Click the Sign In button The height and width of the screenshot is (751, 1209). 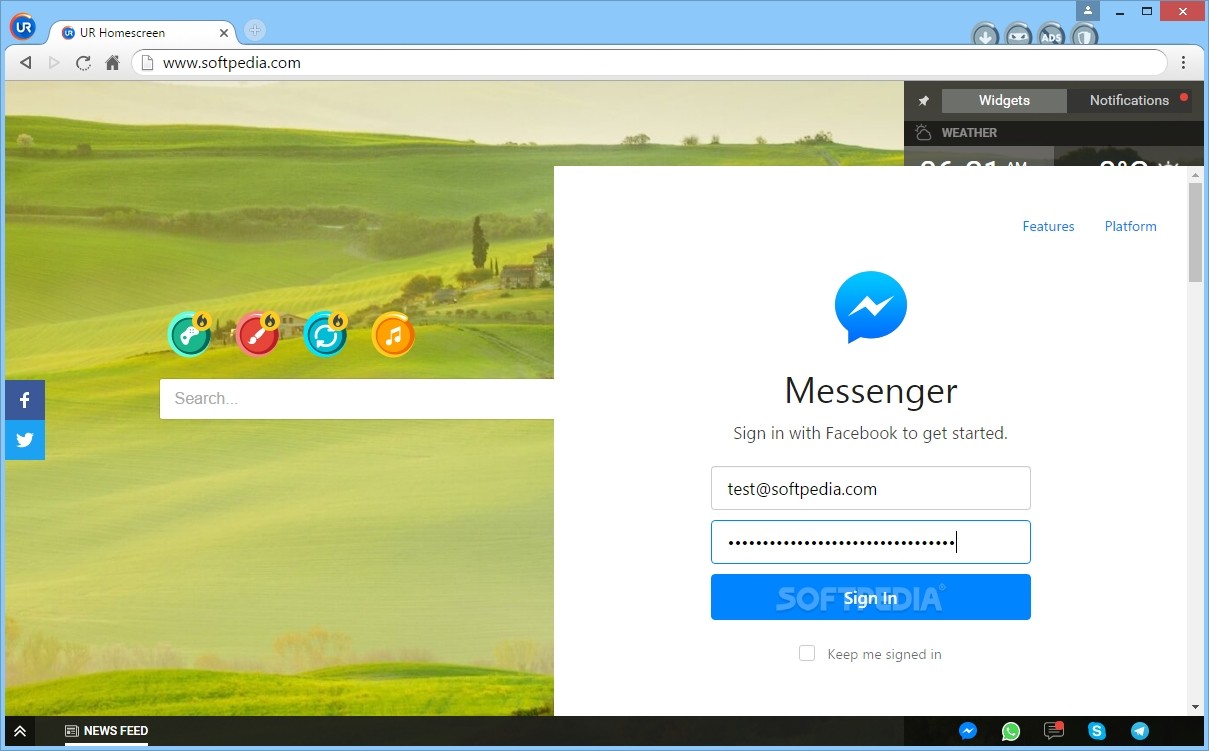[870, 597]
